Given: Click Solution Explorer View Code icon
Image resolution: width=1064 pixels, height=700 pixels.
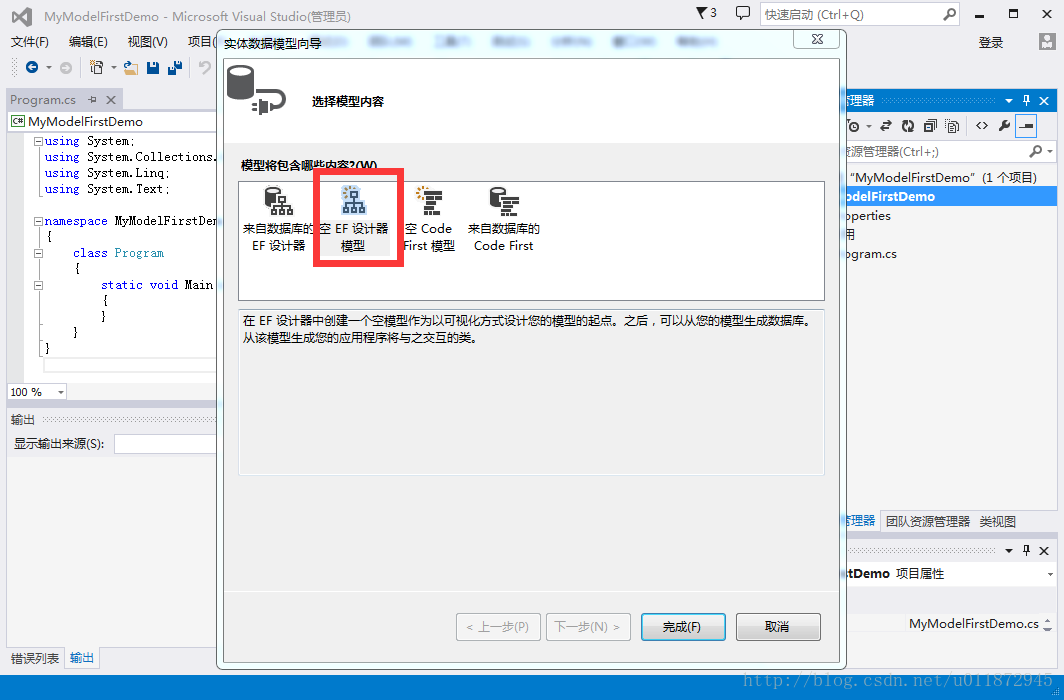Looking at the screenshot, I should (982, 125).
